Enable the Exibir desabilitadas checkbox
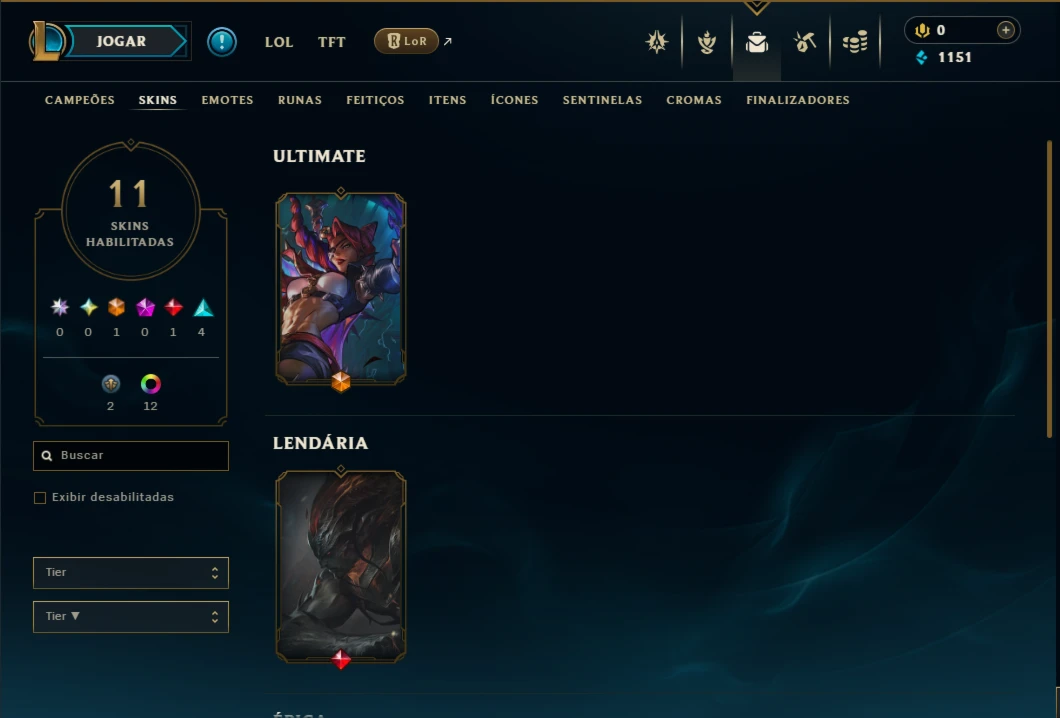 (x=40, y=498)
